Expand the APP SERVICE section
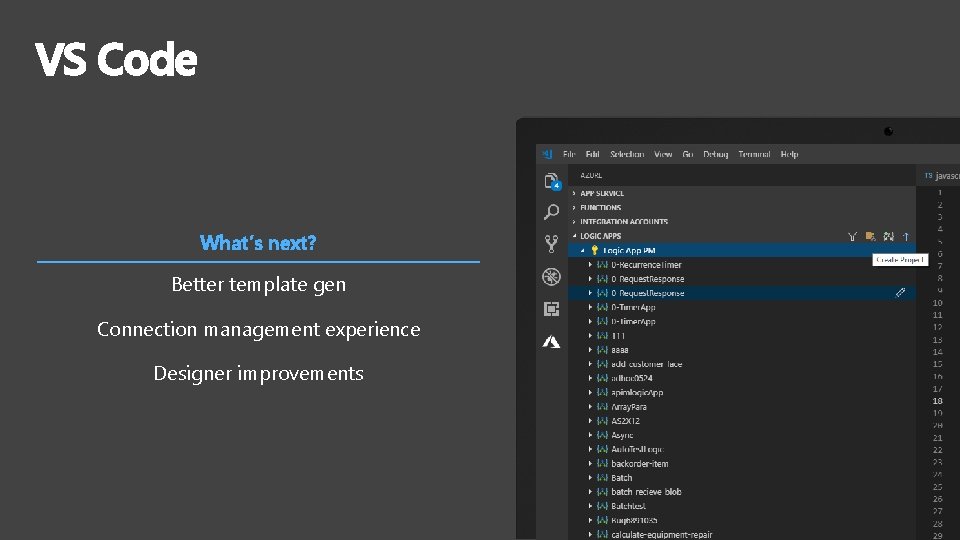960x540 pixels. click(x=574, y=193)
